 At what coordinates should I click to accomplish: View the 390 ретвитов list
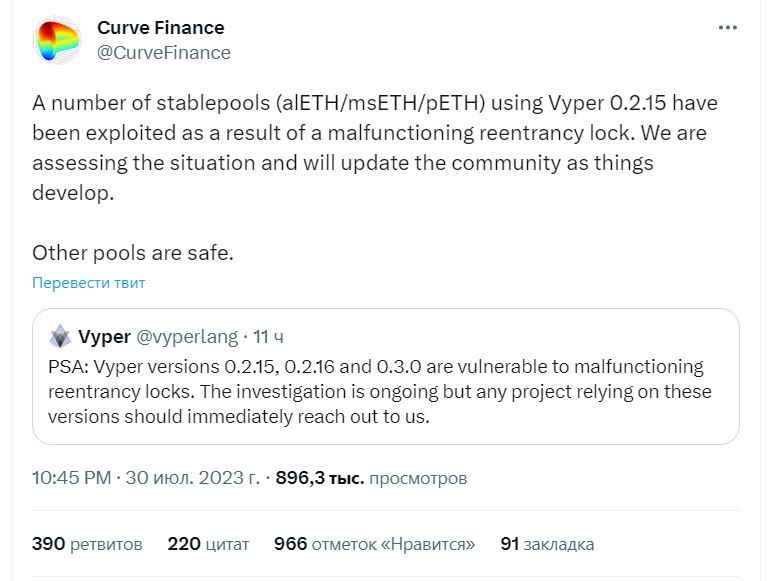[87, 544]
